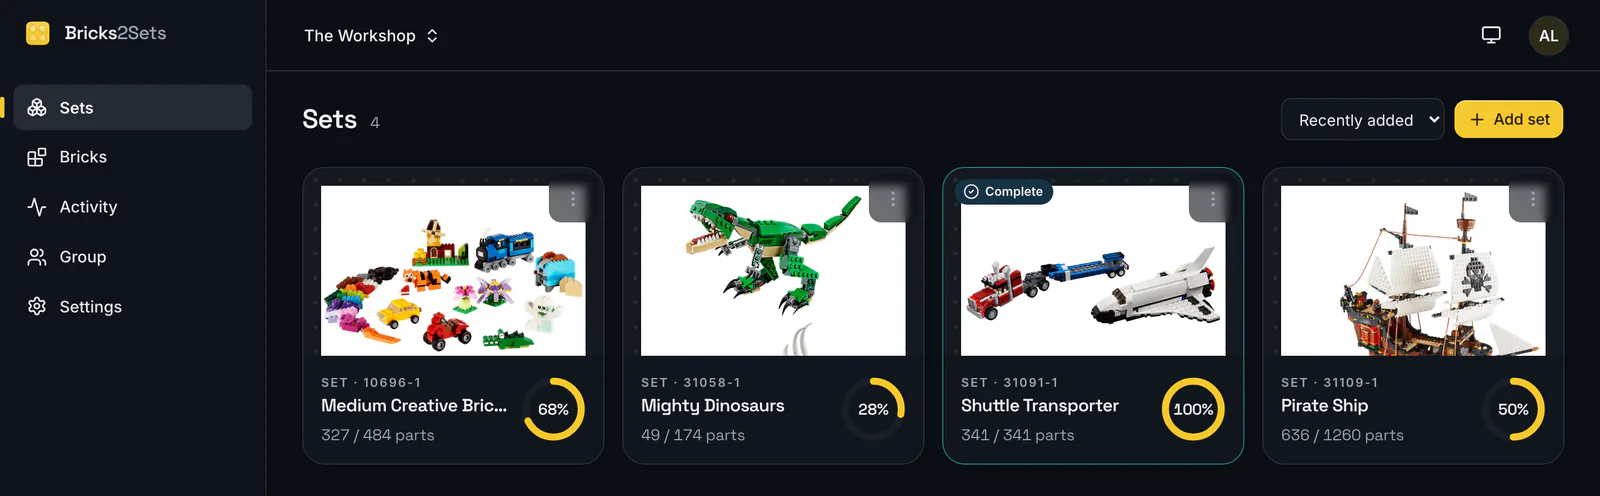The height and width of the screenshot is (496, 1600).
Task: Open the Recently added sort dropdown
Action: (x=1362, y=120)
